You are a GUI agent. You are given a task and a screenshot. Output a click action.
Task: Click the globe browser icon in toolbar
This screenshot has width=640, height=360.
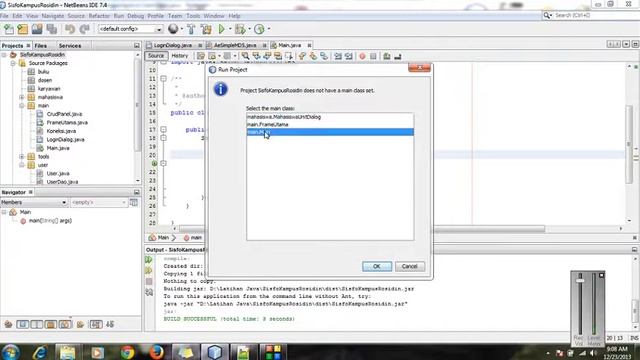pyautogui.click(x=173, y=29)
